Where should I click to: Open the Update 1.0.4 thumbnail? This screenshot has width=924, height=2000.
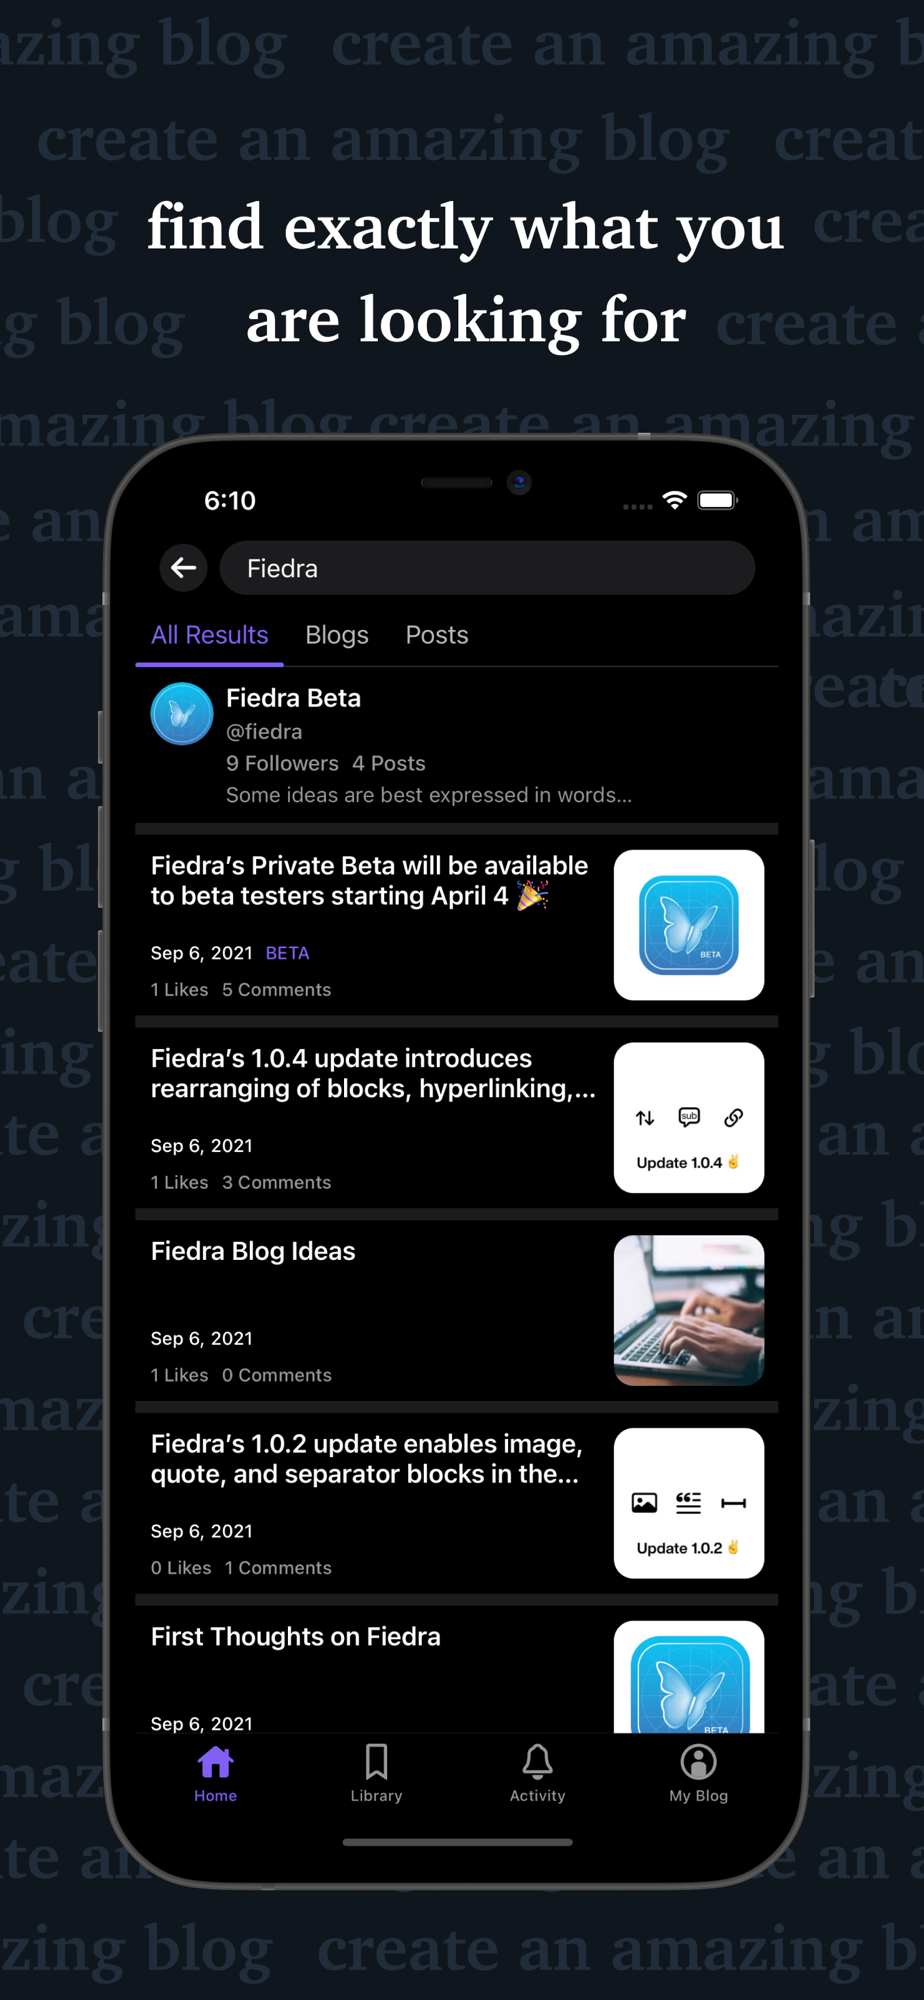(689, 1118)
